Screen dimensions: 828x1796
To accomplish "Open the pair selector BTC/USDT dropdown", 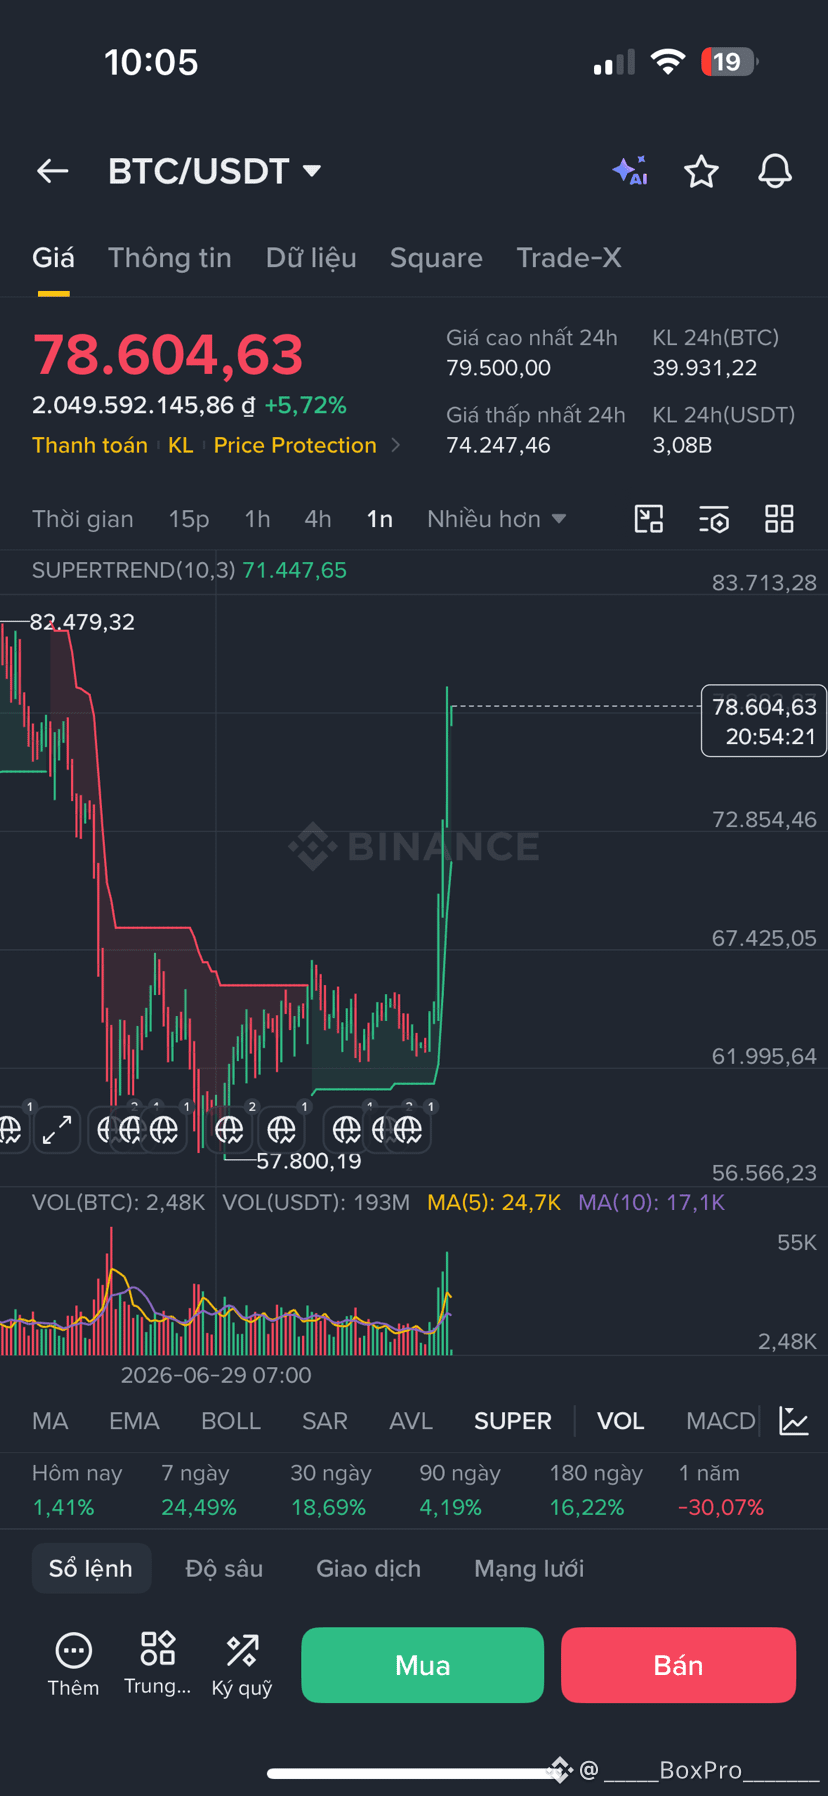I will [x=214, y=171].
